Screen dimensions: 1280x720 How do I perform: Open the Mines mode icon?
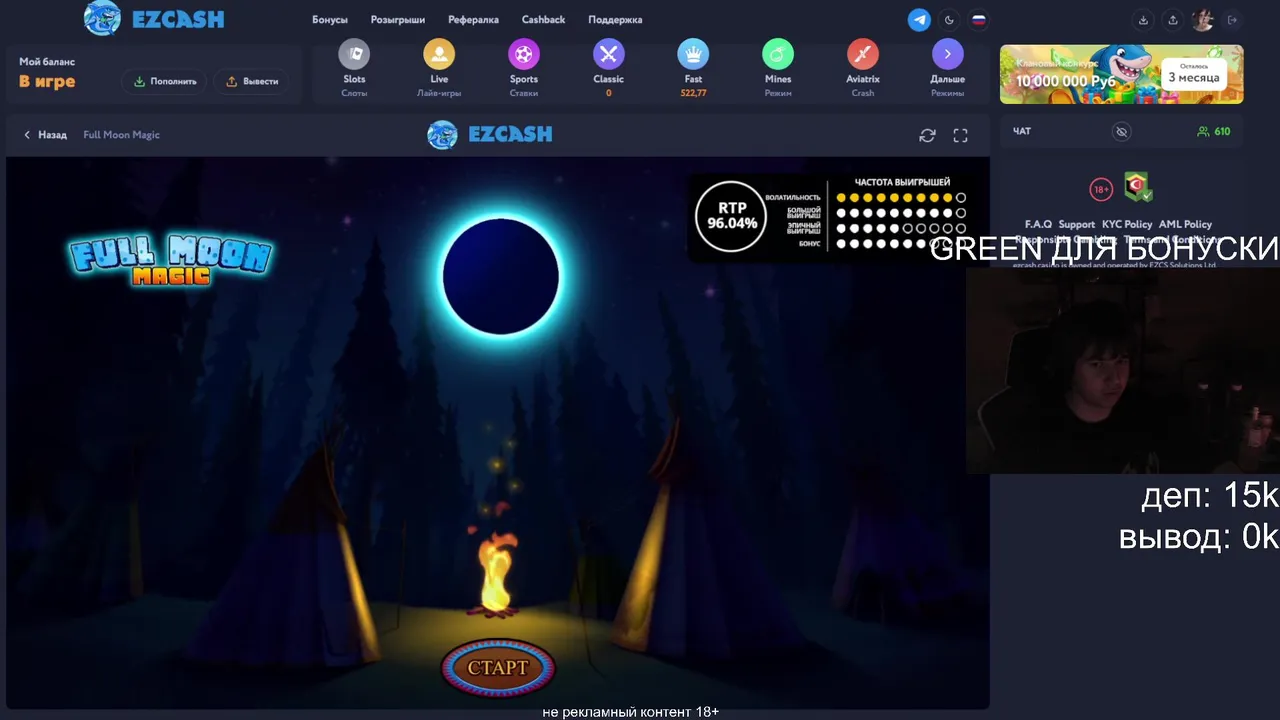(x=778, y=54)
